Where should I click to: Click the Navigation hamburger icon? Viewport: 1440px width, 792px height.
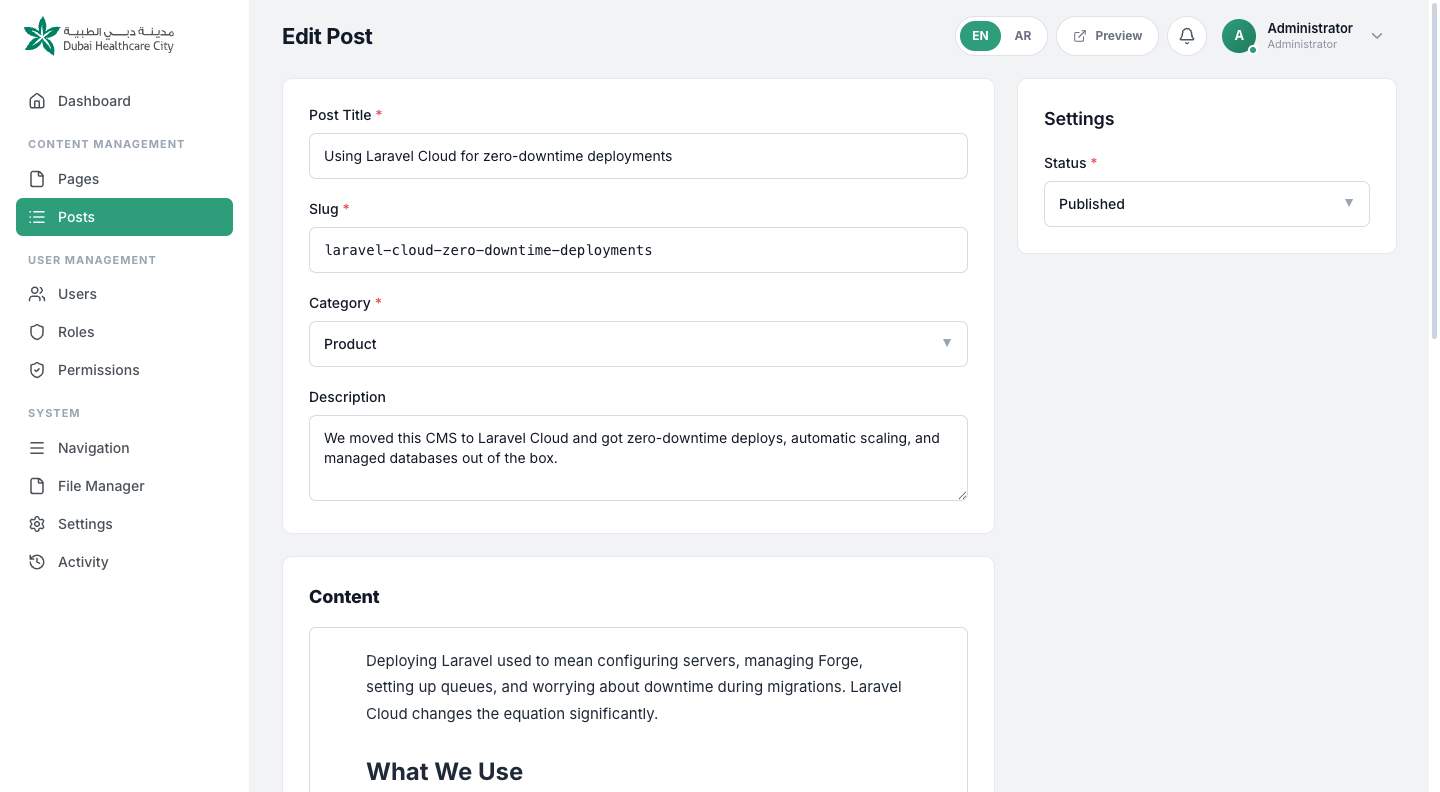pyautogui.click(x=37, y=448)
